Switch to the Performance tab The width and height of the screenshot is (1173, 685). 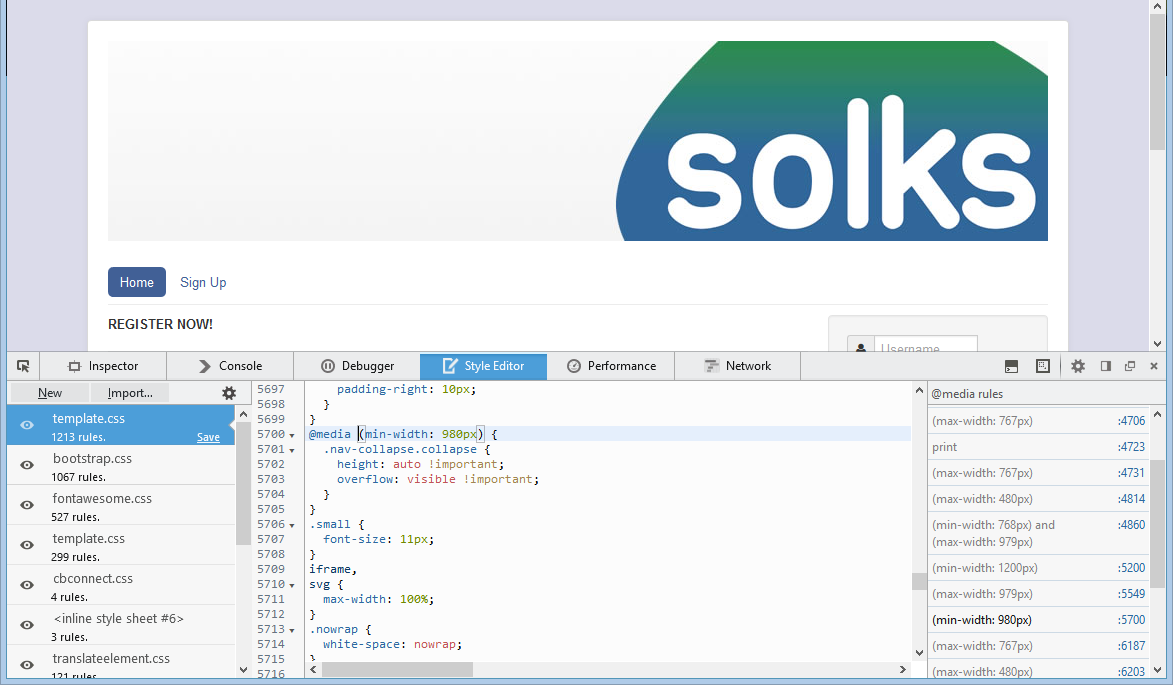611,366
